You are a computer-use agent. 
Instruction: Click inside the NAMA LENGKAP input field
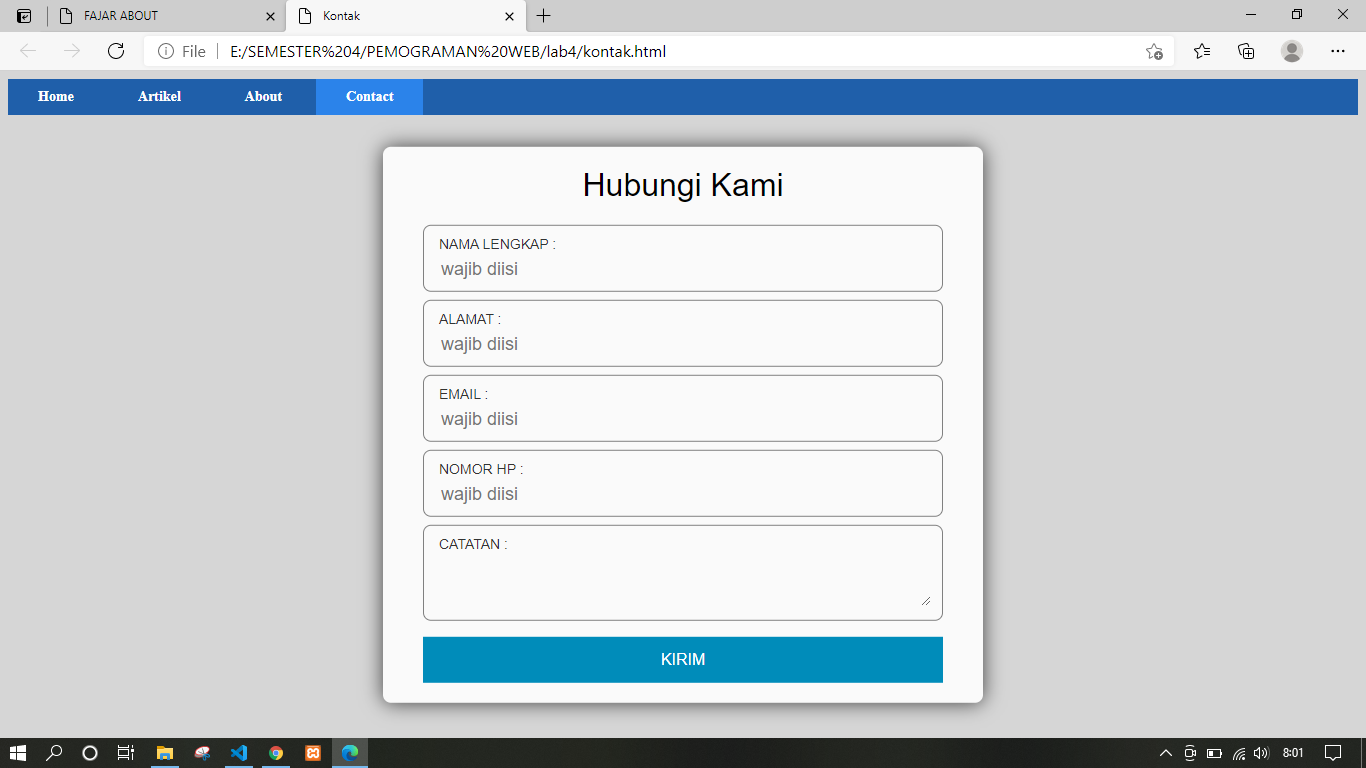pos(683,268)
